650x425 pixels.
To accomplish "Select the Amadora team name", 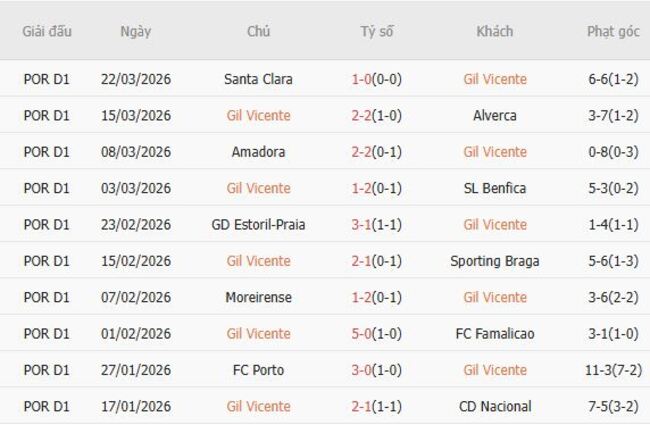I will click(258, 152).
